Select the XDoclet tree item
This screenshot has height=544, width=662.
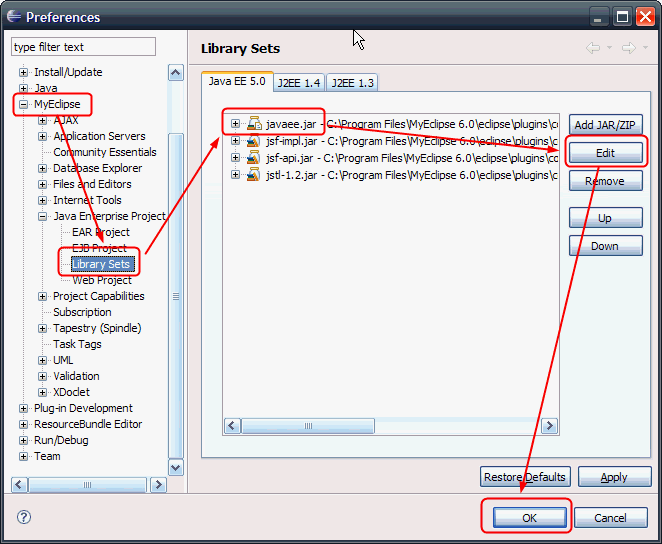coord(71,392)
